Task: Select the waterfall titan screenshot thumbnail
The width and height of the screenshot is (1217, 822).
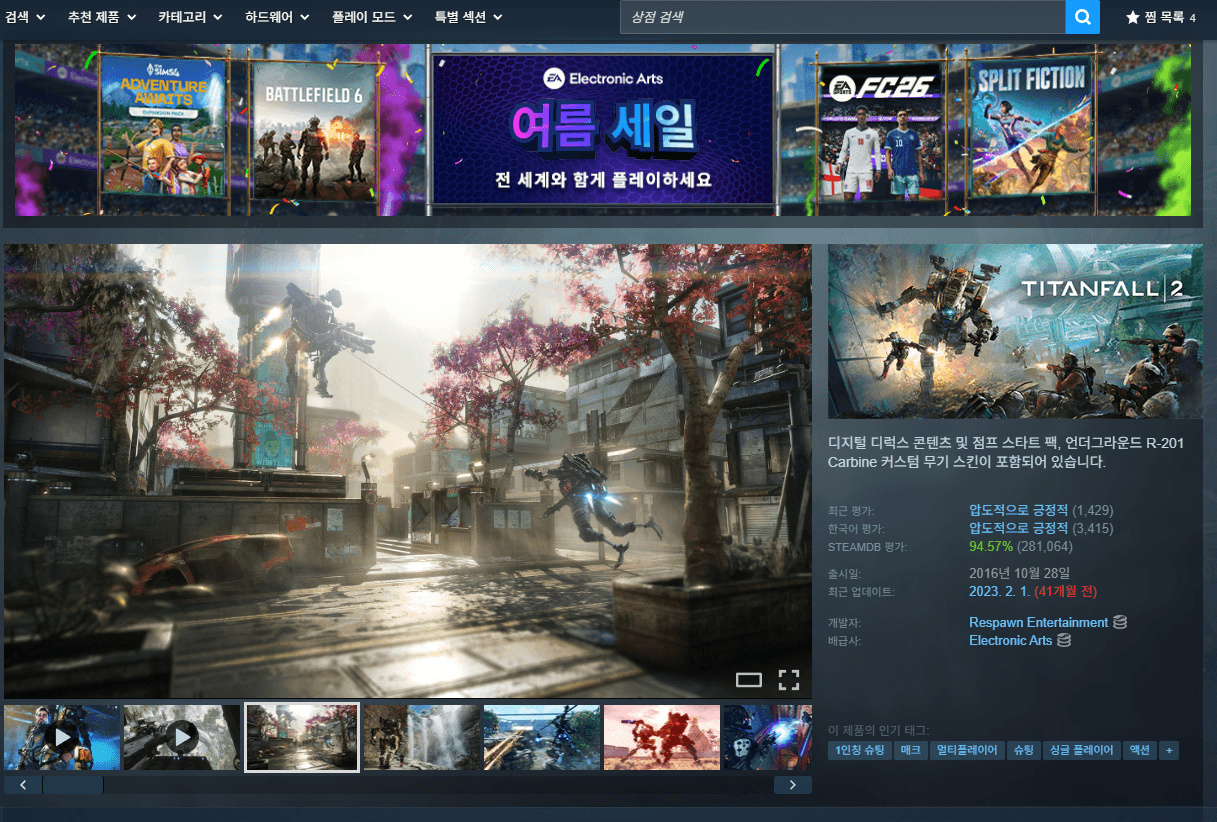Action: [x=422, y=738]
